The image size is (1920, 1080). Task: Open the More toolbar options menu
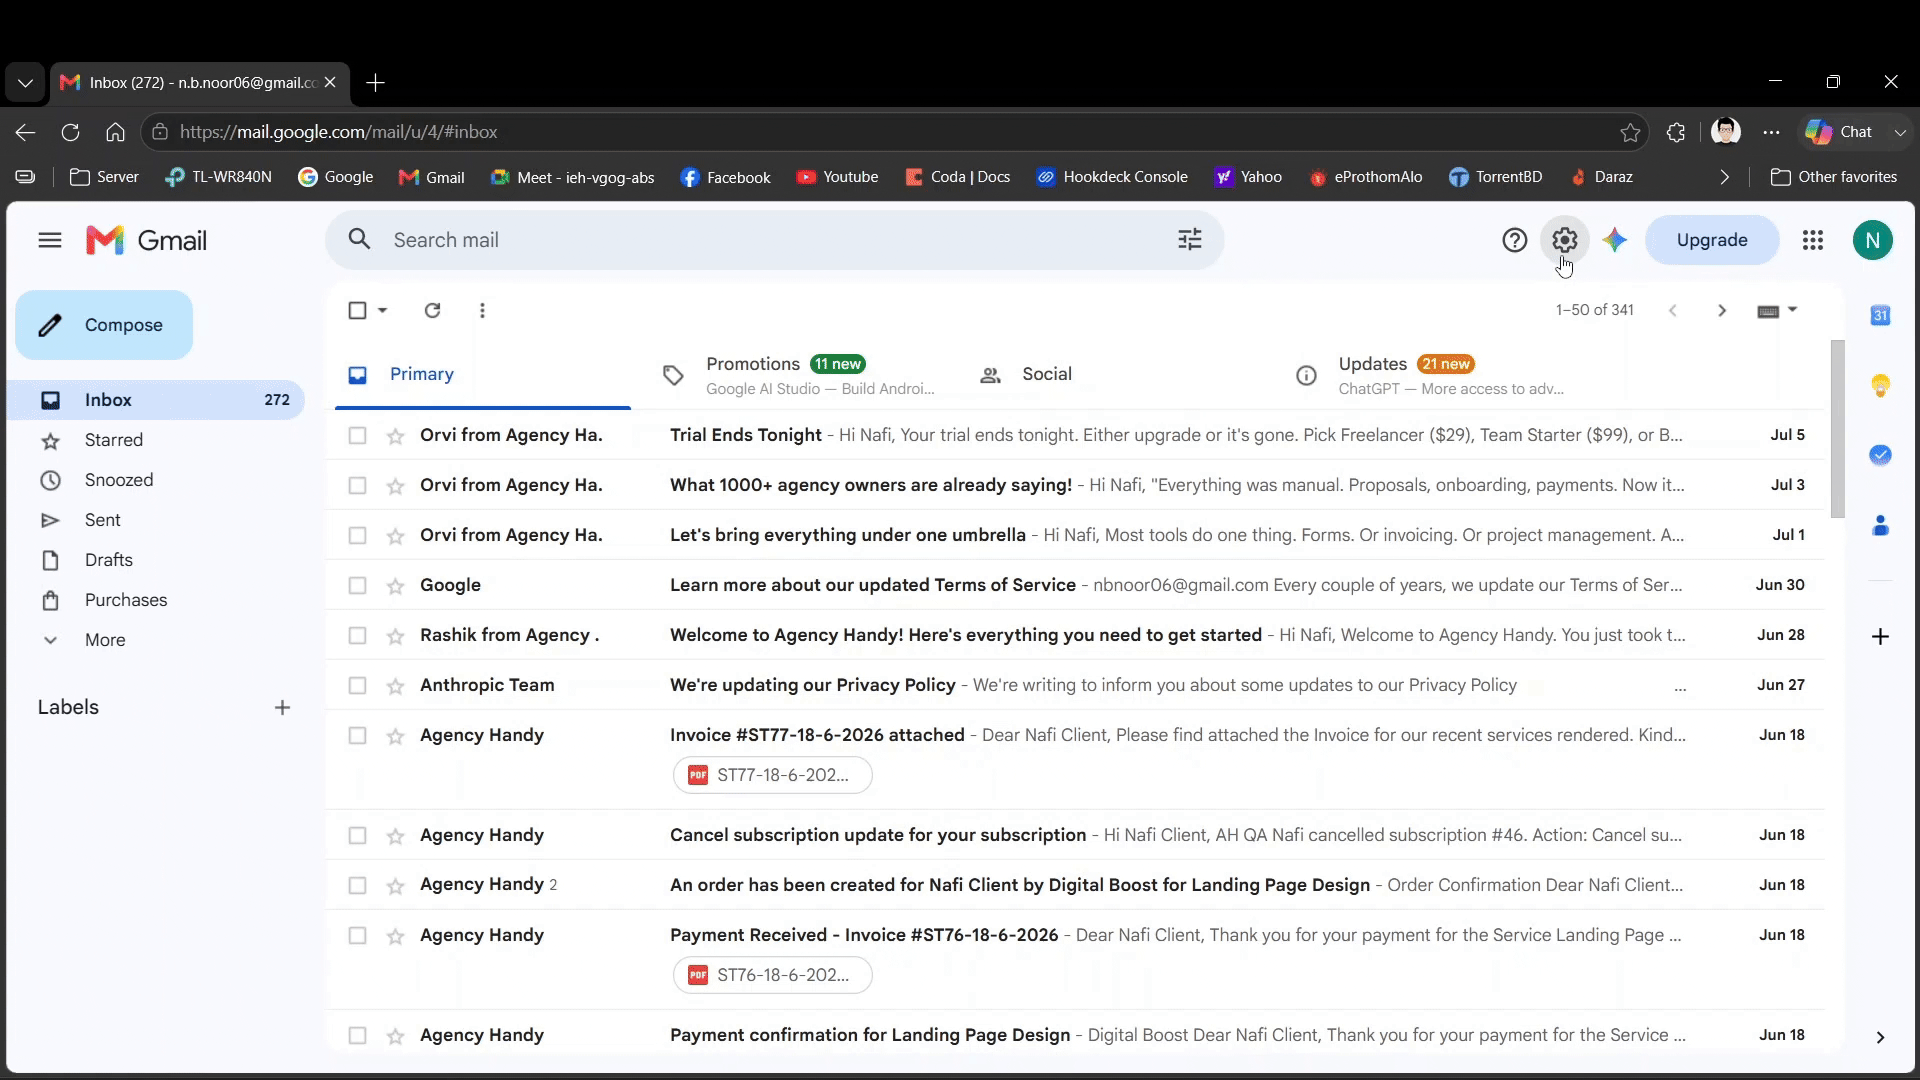482,310
